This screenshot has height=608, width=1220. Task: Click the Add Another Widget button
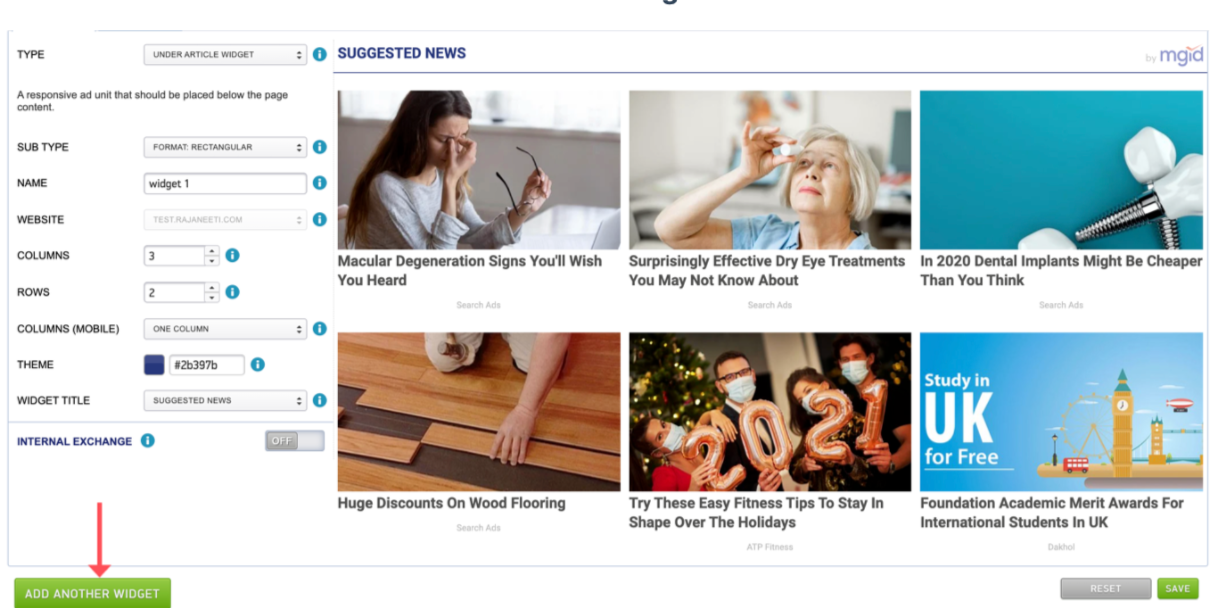(92, 593)
